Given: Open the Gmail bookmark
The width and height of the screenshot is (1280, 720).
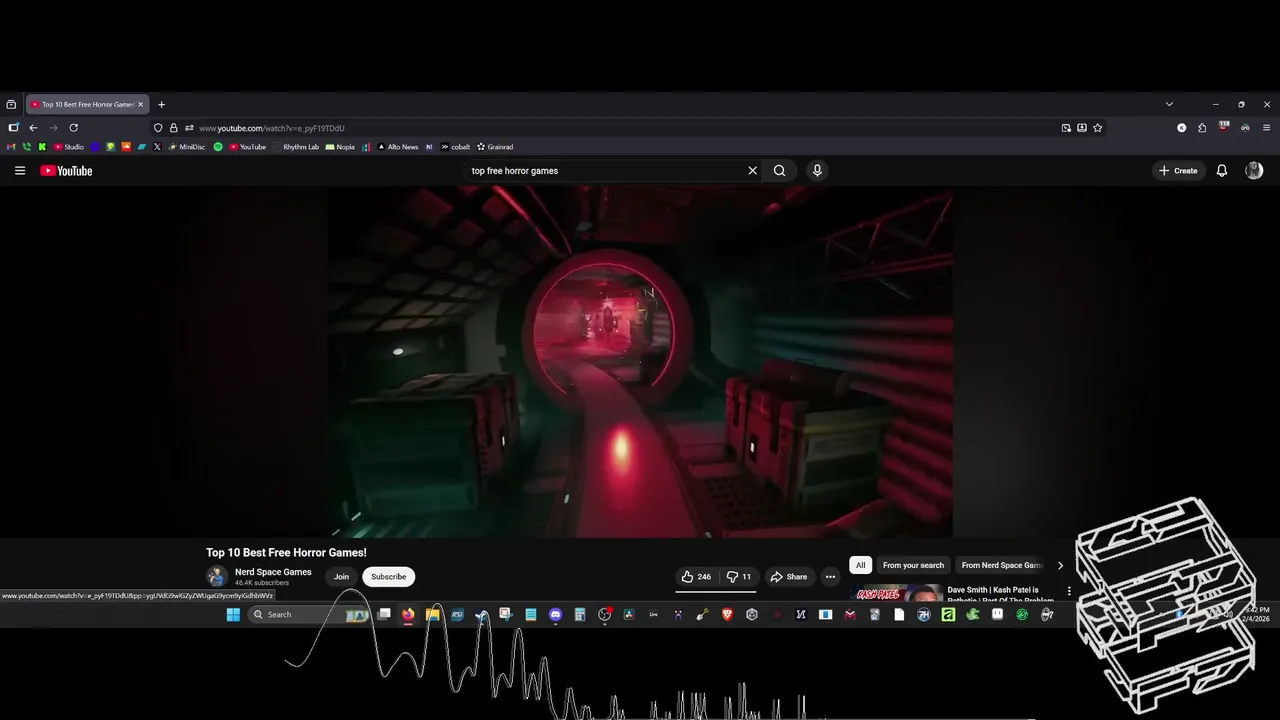Looking at the screenshot, I should 11,147.
